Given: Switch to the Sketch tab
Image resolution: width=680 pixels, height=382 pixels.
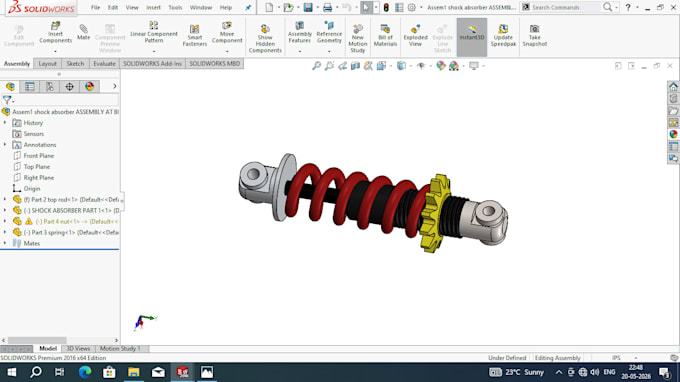Looking at the screenshot, I should click(x=75, y=64).
